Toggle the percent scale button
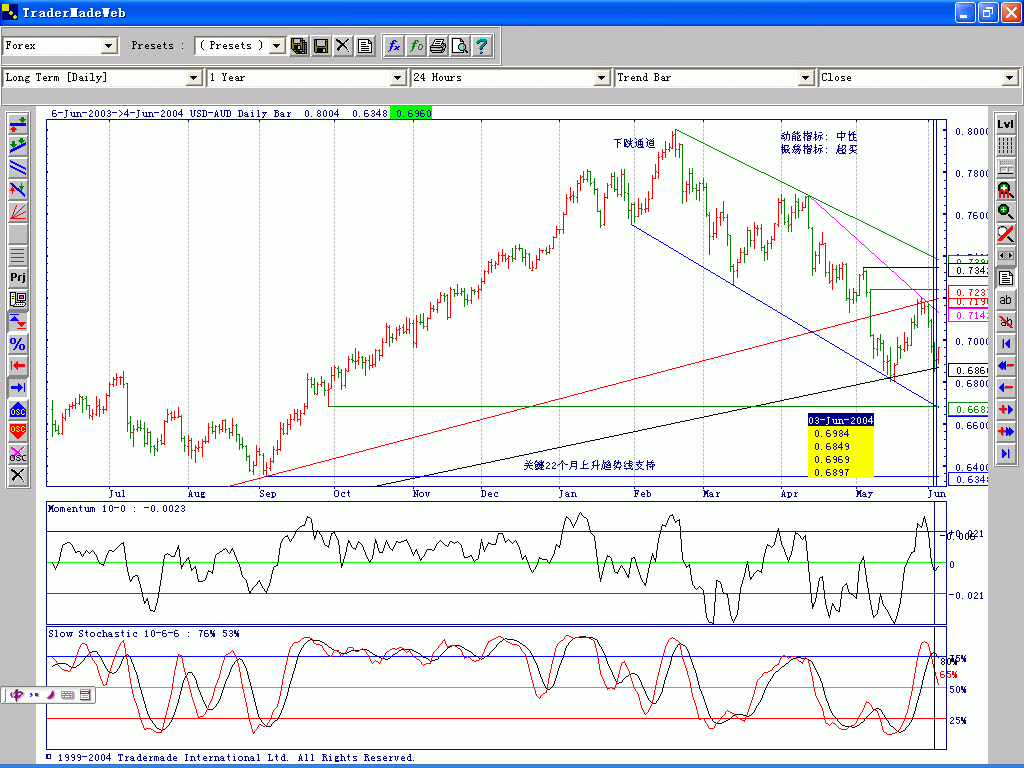The height and width of the screenshot is (768, 1024). 18,343
